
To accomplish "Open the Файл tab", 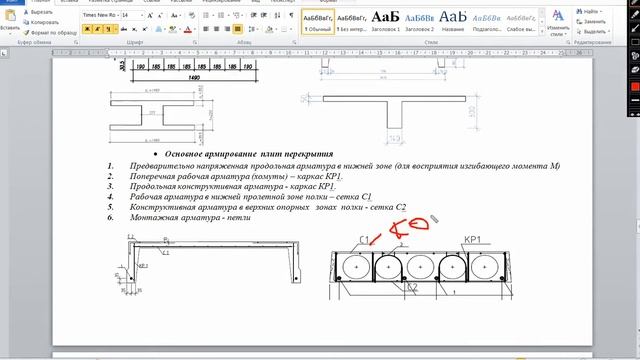I will click(x=12, y=2).
